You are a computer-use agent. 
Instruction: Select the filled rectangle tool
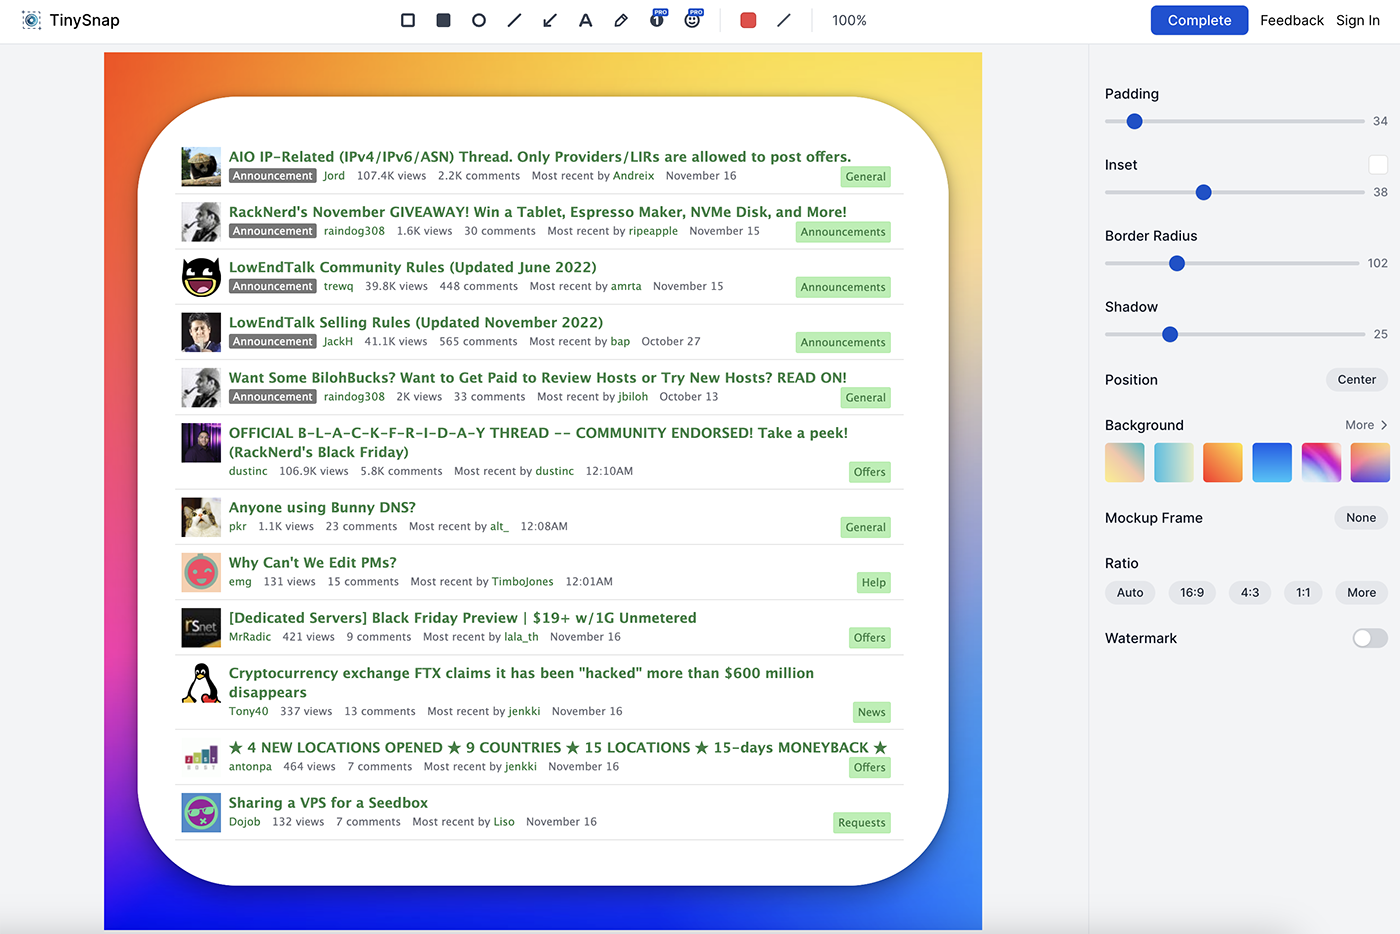pyautogui.click(x=443, y=20)
